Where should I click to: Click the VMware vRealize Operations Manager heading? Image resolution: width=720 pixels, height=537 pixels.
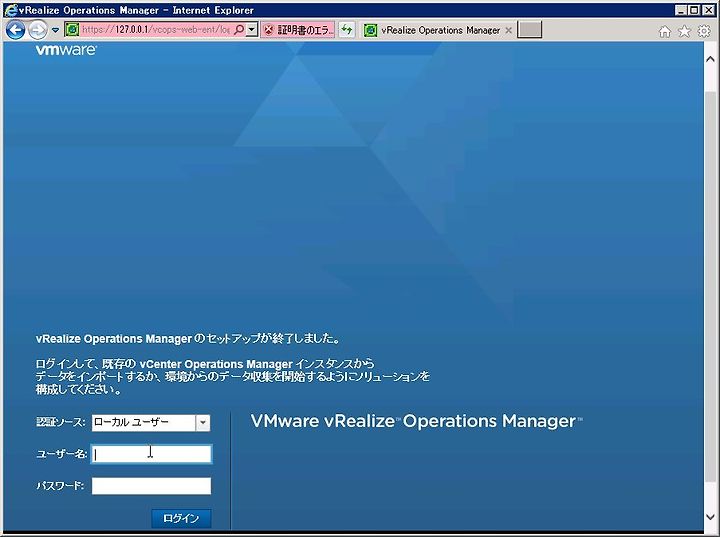coord(416,421)
